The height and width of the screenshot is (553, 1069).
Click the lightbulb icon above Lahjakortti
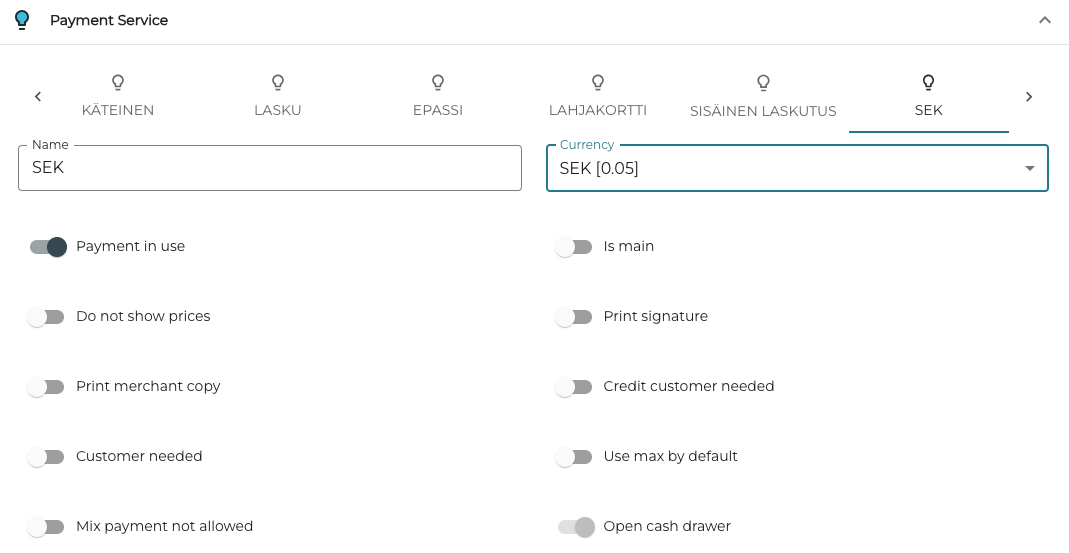598,82
